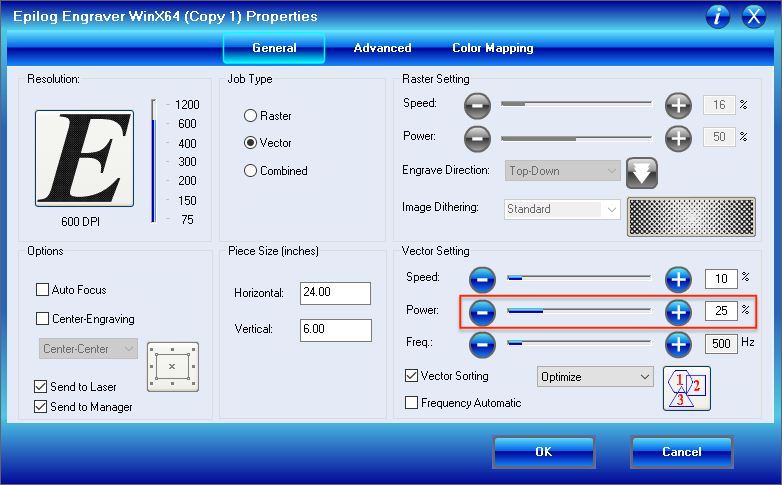Open the Engrave Direction dropdown

click(563, 171)
